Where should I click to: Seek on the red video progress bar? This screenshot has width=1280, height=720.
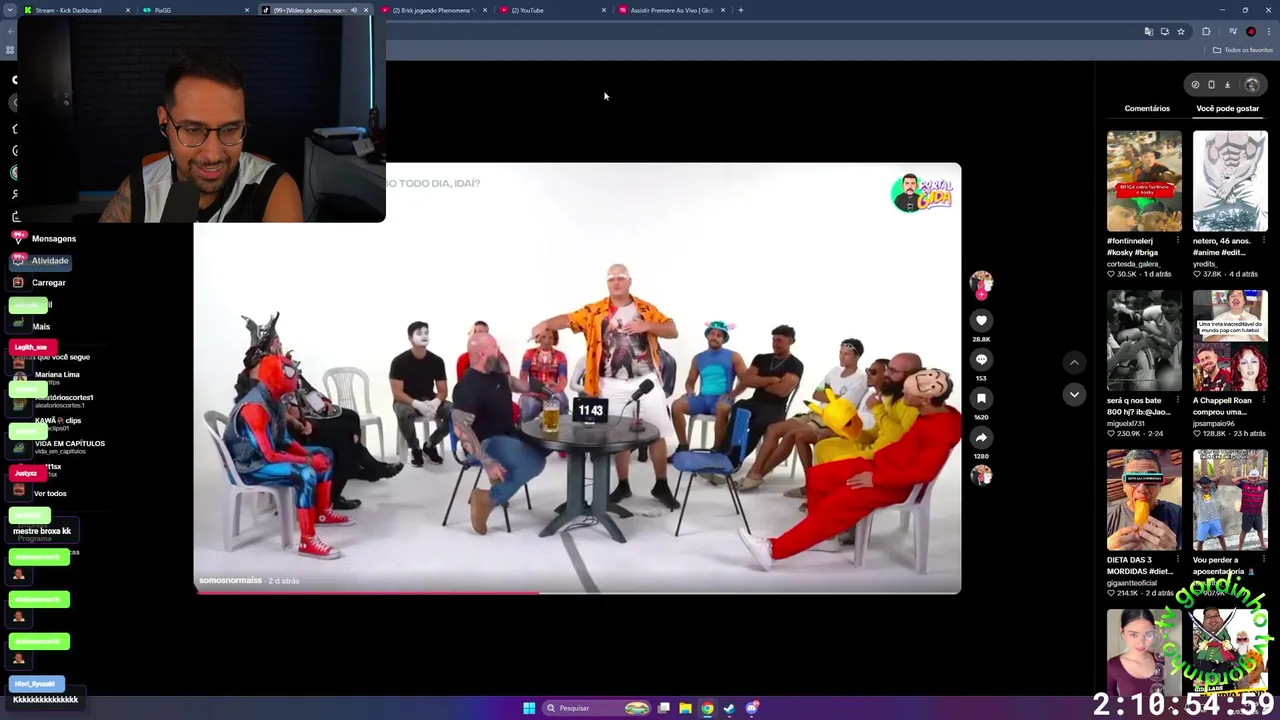(x=577, y=593)
